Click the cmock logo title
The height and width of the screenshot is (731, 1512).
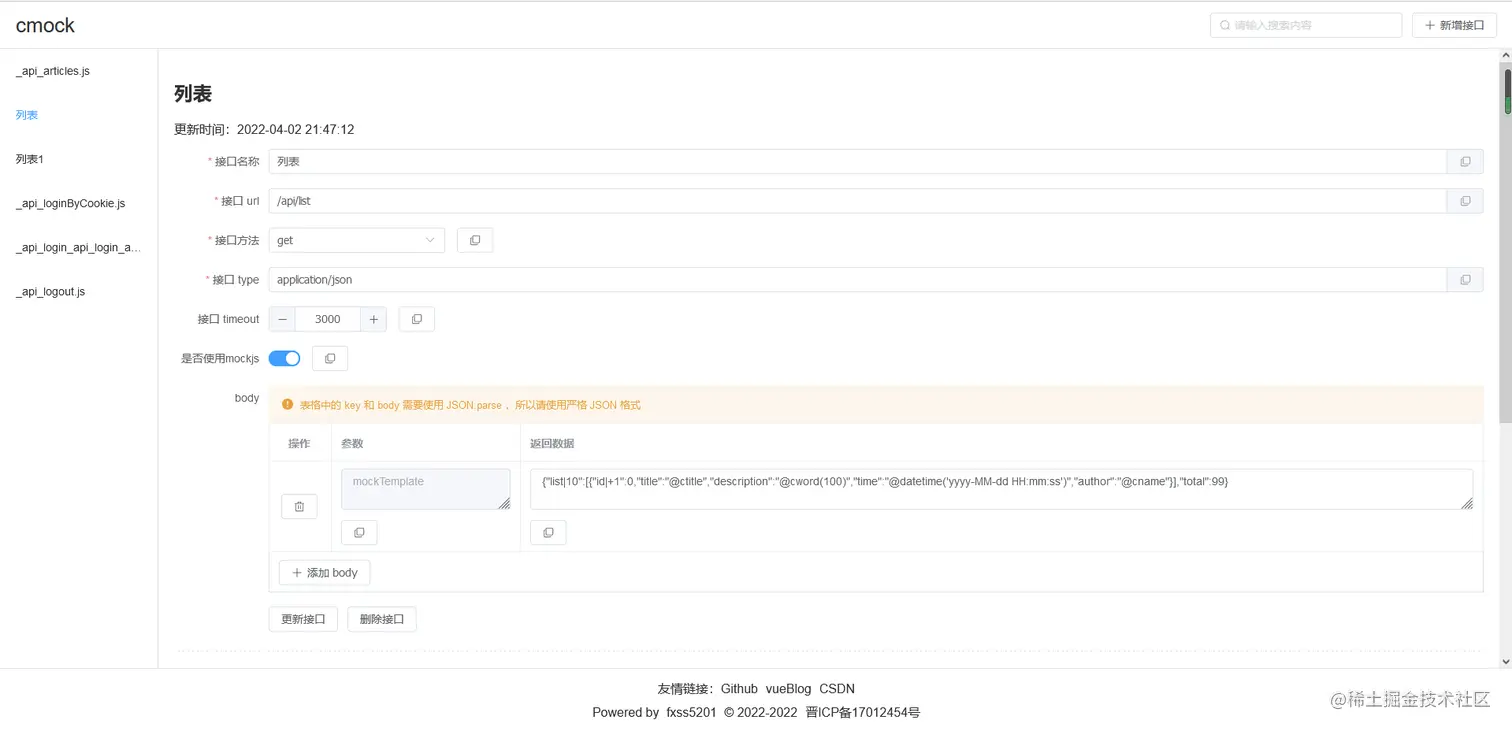tap(45, 25)
